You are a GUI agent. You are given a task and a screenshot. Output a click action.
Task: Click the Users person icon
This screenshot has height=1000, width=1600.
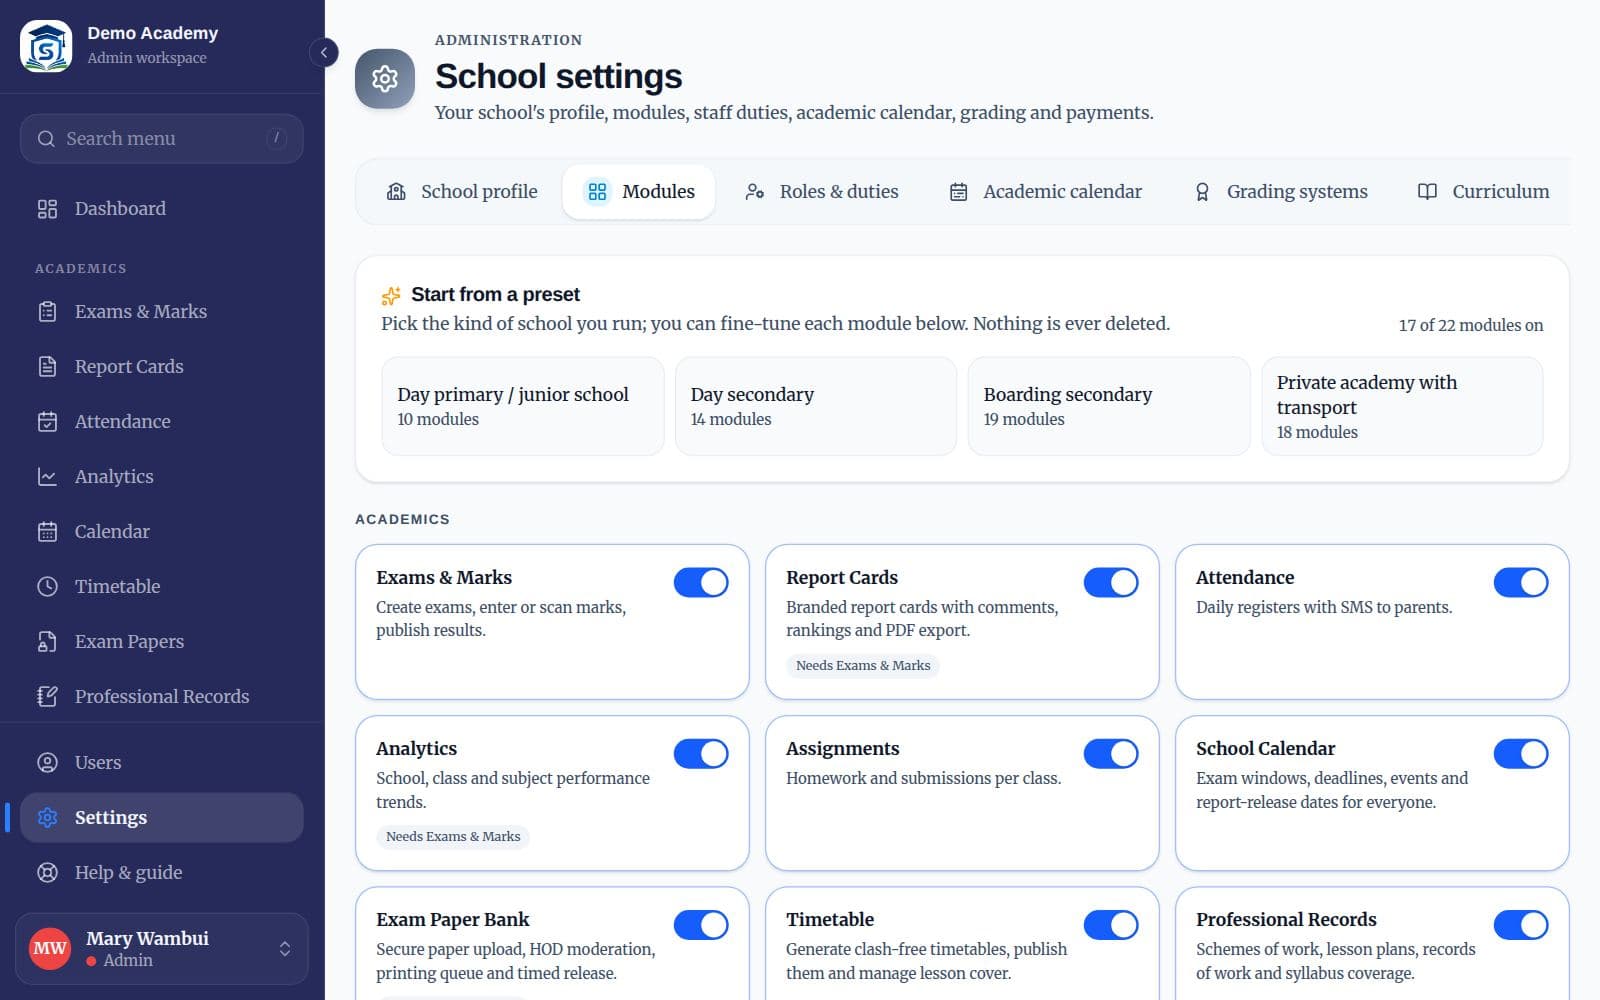point(47,763)
